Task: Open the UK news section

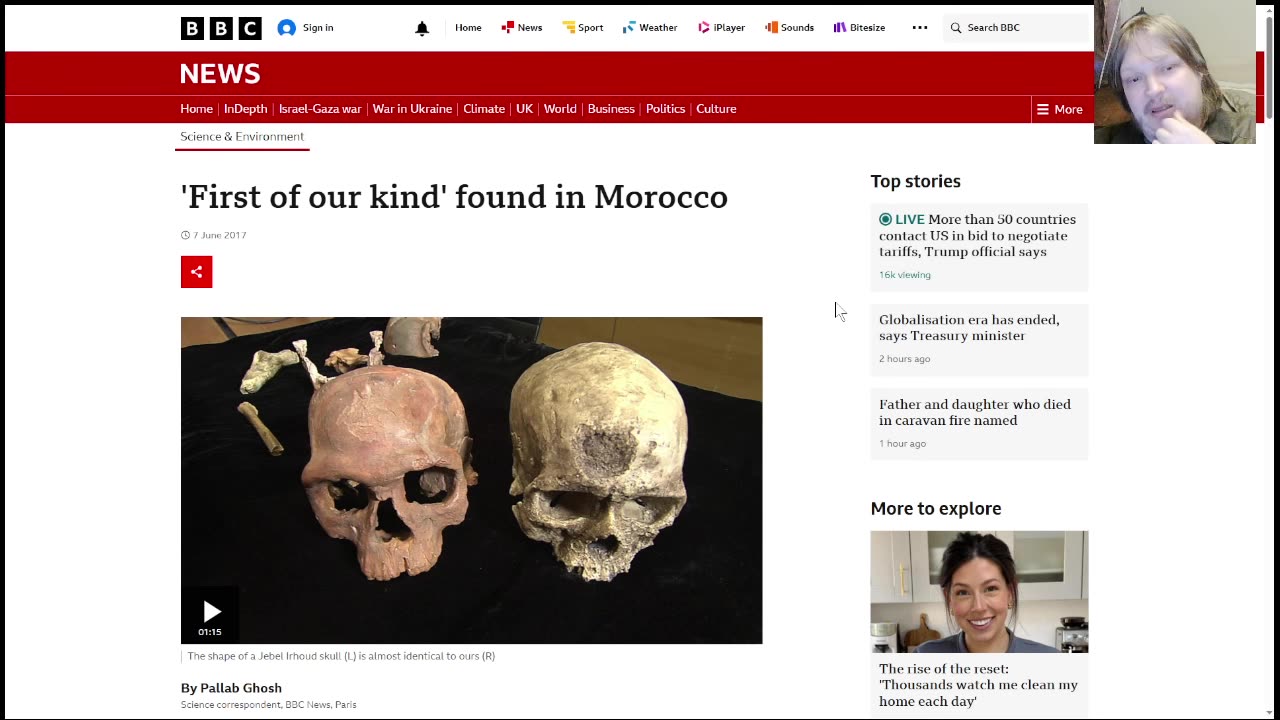Action: [x=524, y=109]
